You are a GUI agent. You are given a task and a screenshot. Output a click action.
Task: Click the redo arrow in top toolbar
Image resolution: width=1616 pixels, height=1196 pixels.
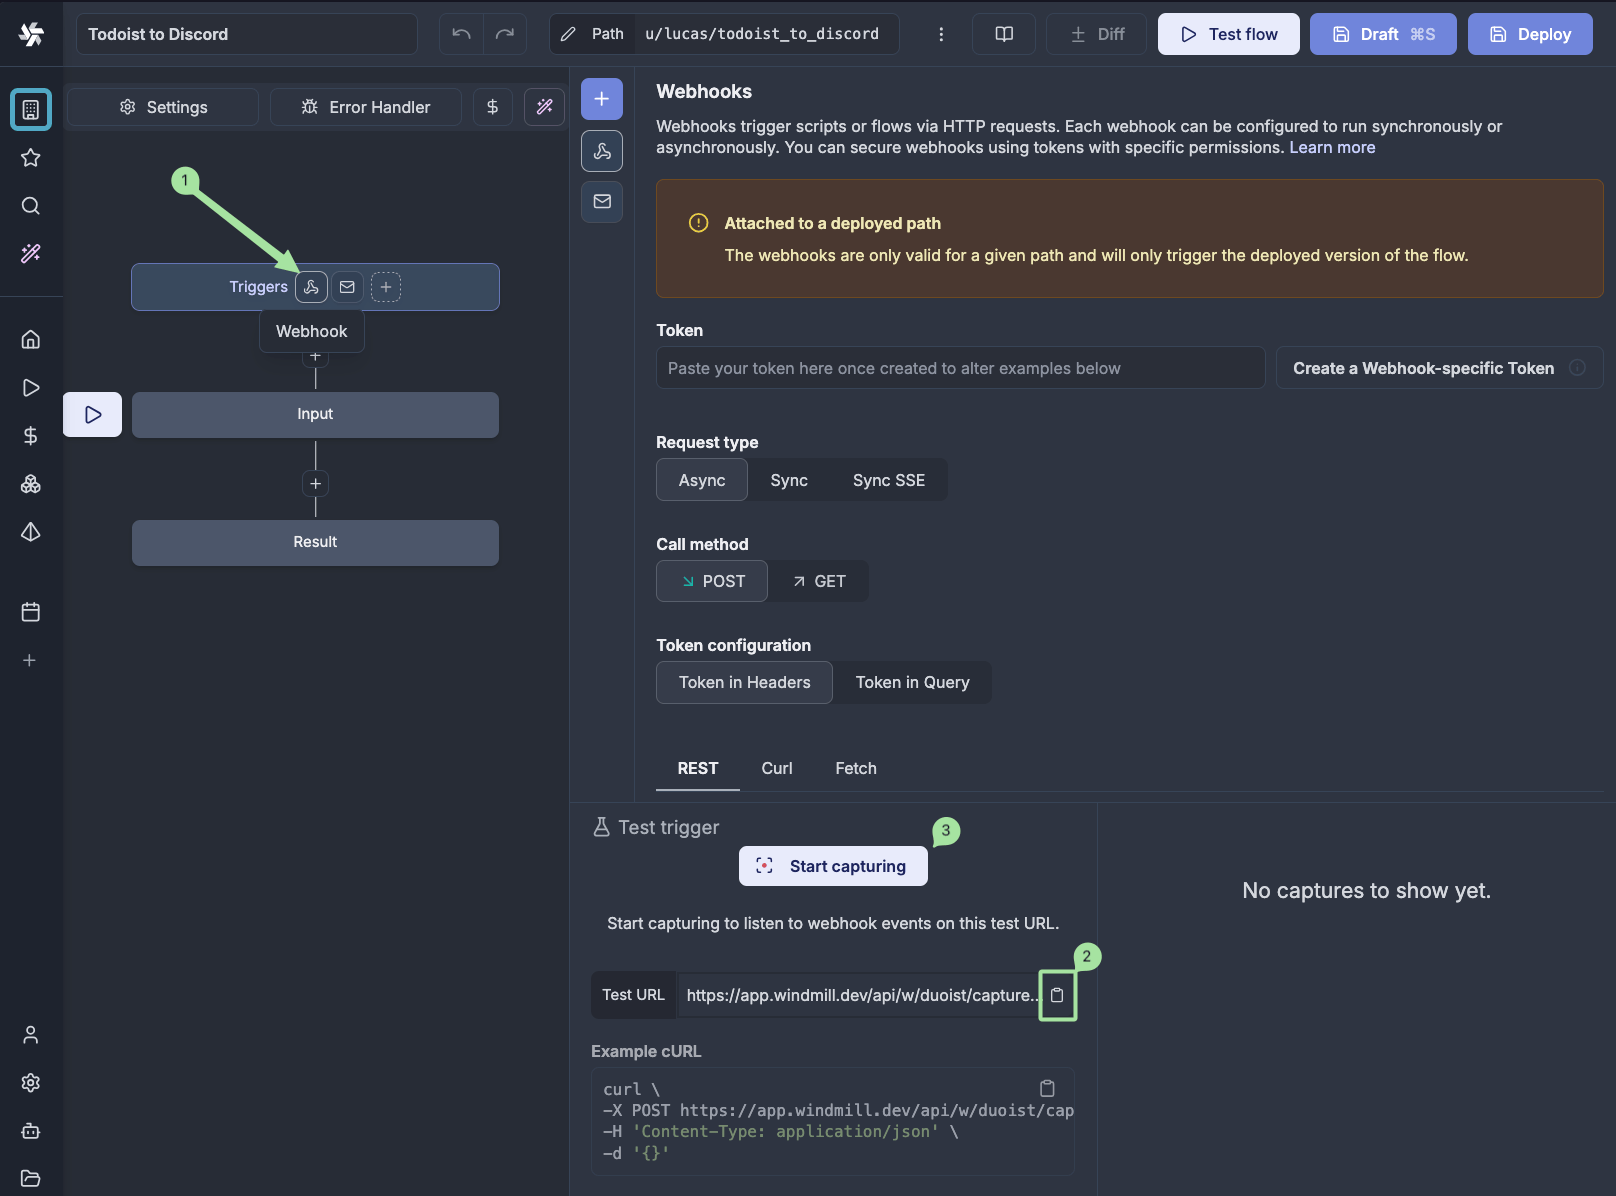505,34
